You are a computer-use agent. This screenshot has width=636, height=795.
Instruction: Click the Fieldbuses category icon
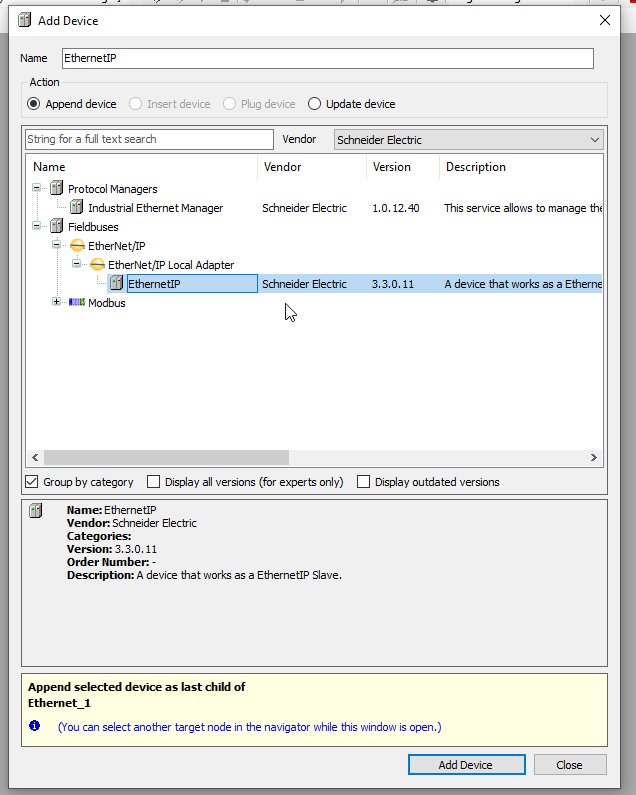(x=57, y=226)
